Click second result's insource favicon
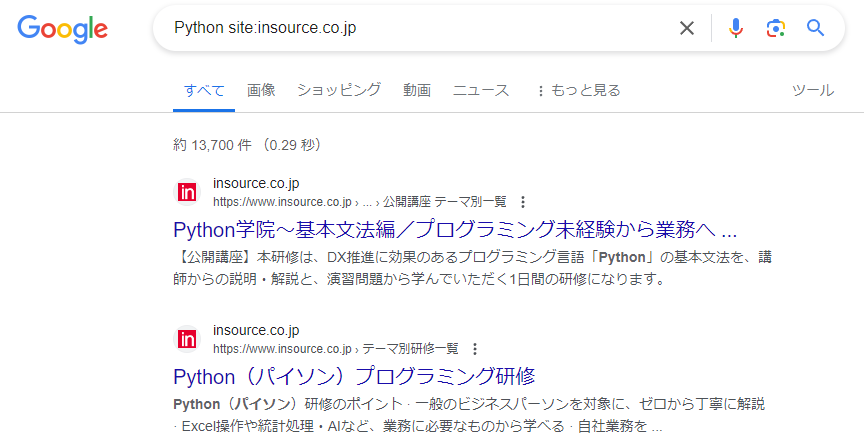Viewport: 864px width, 444px height. 187,339
